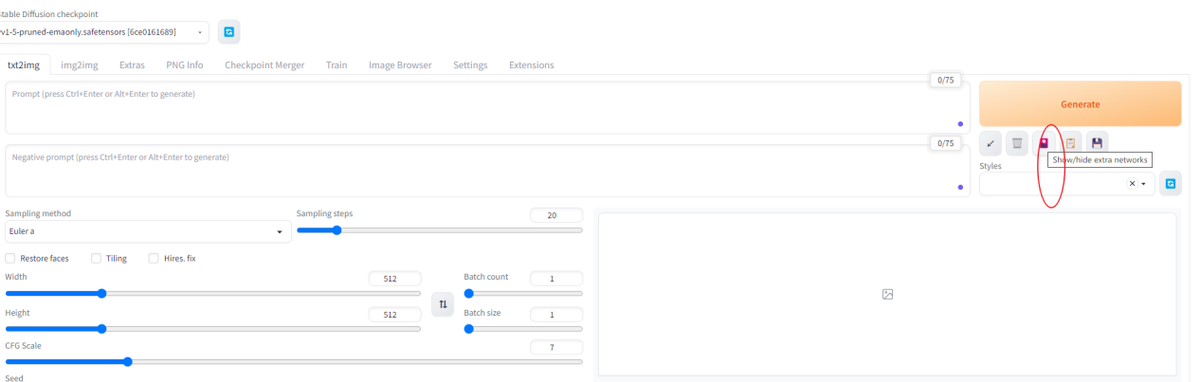Open the Styles dropdown arrow

coord(1144,184)
